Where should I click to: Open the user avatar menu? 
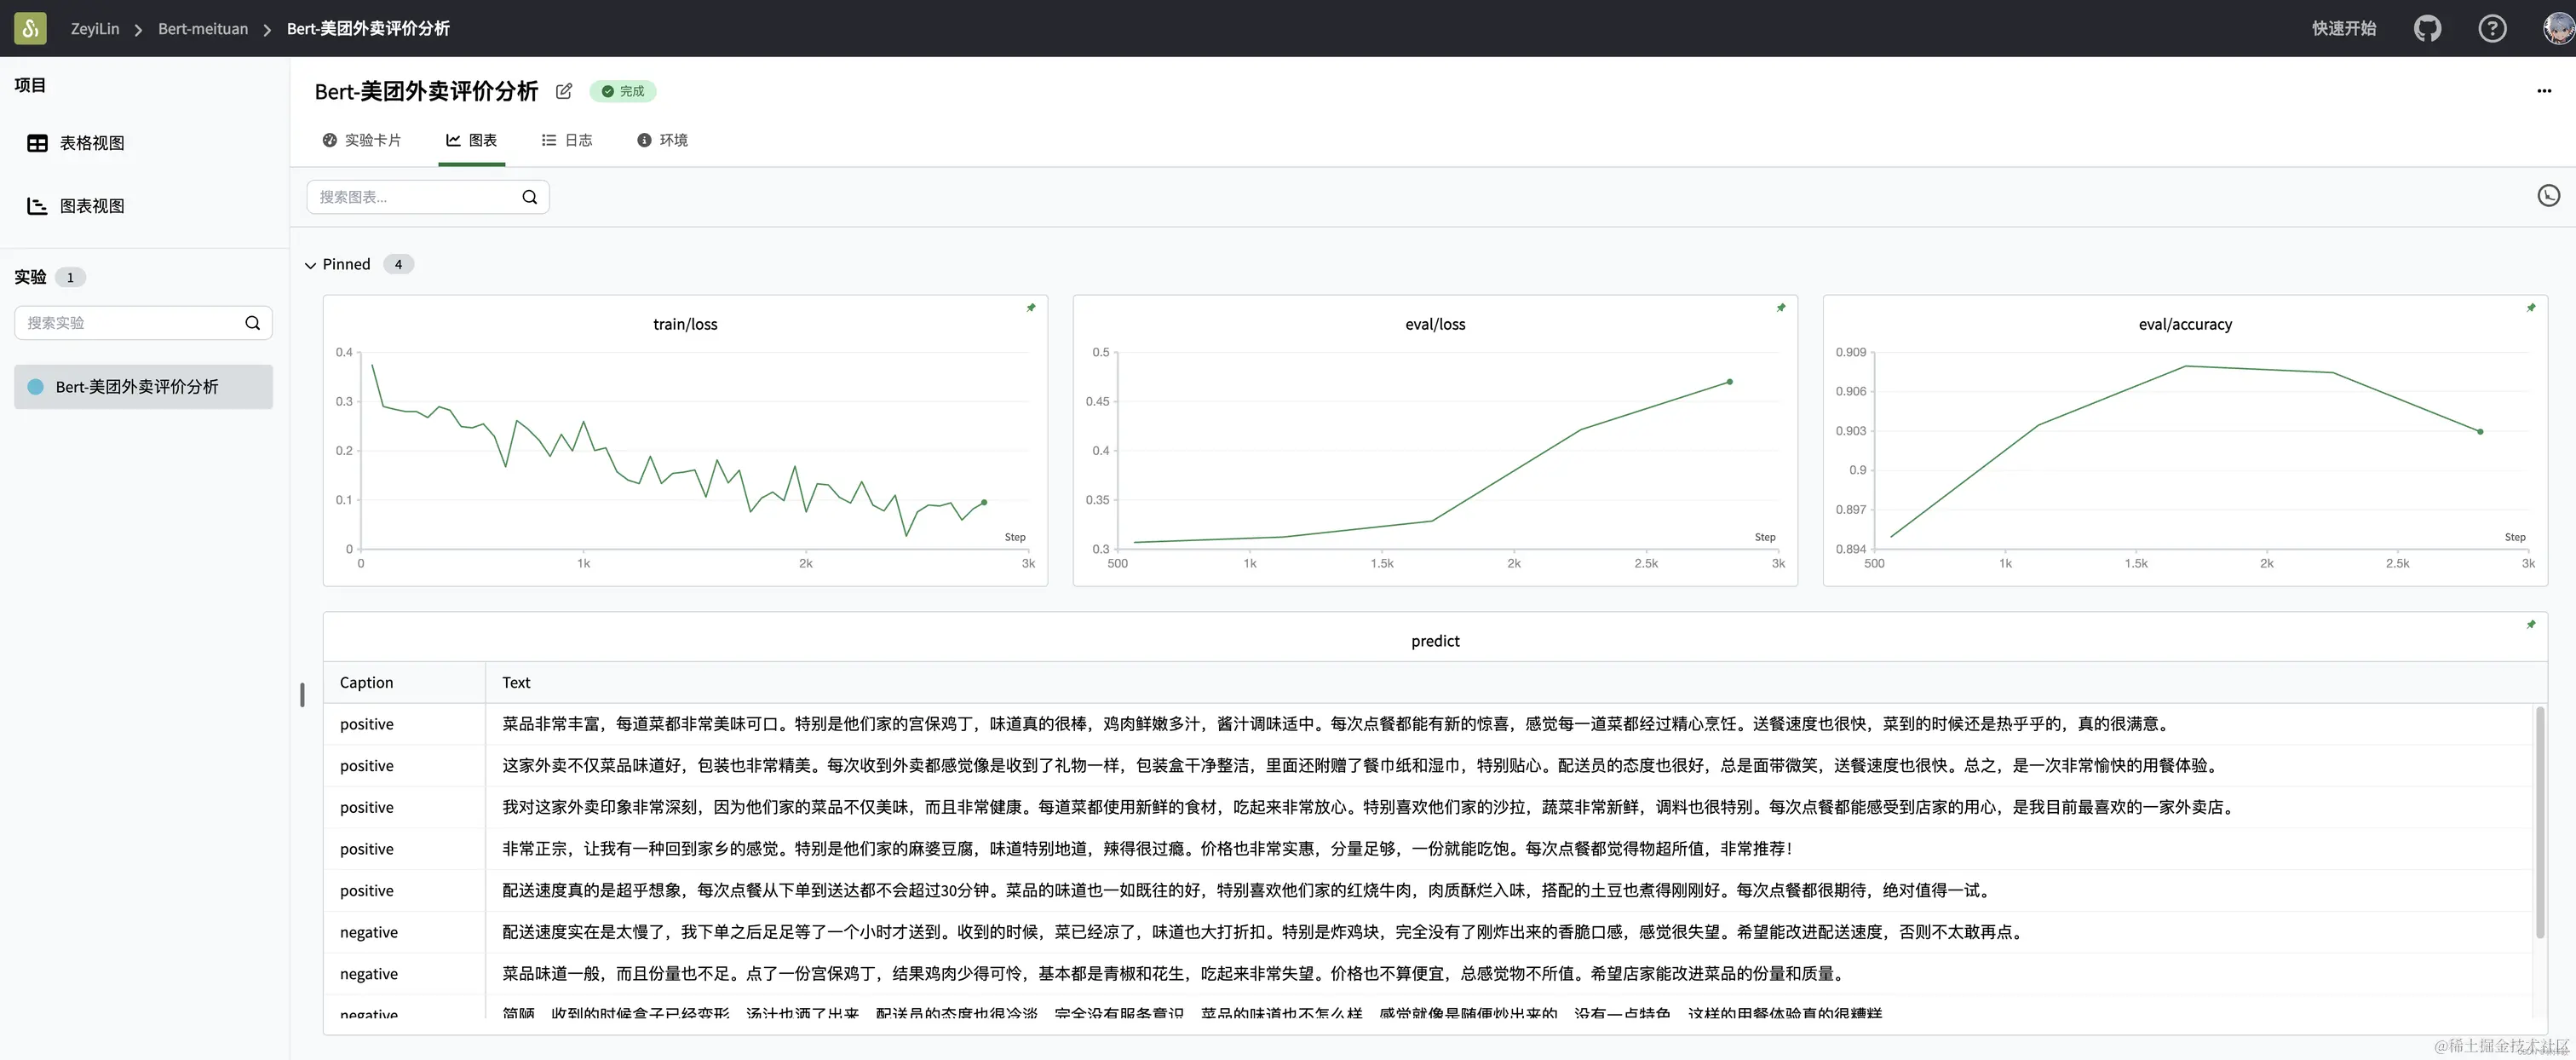click(2558, 28)
